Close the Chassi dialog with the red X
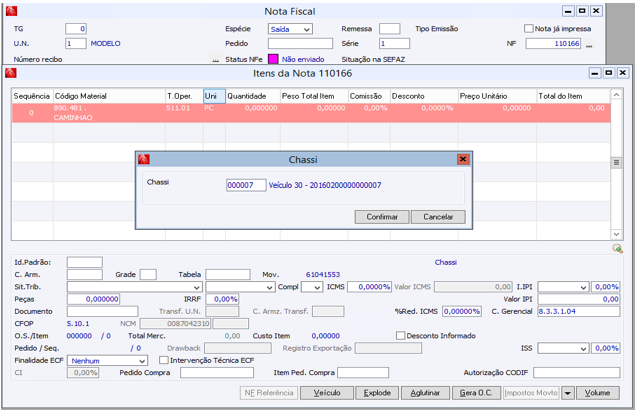The width and height of the screenshot is (636, 410). [463, 159]
